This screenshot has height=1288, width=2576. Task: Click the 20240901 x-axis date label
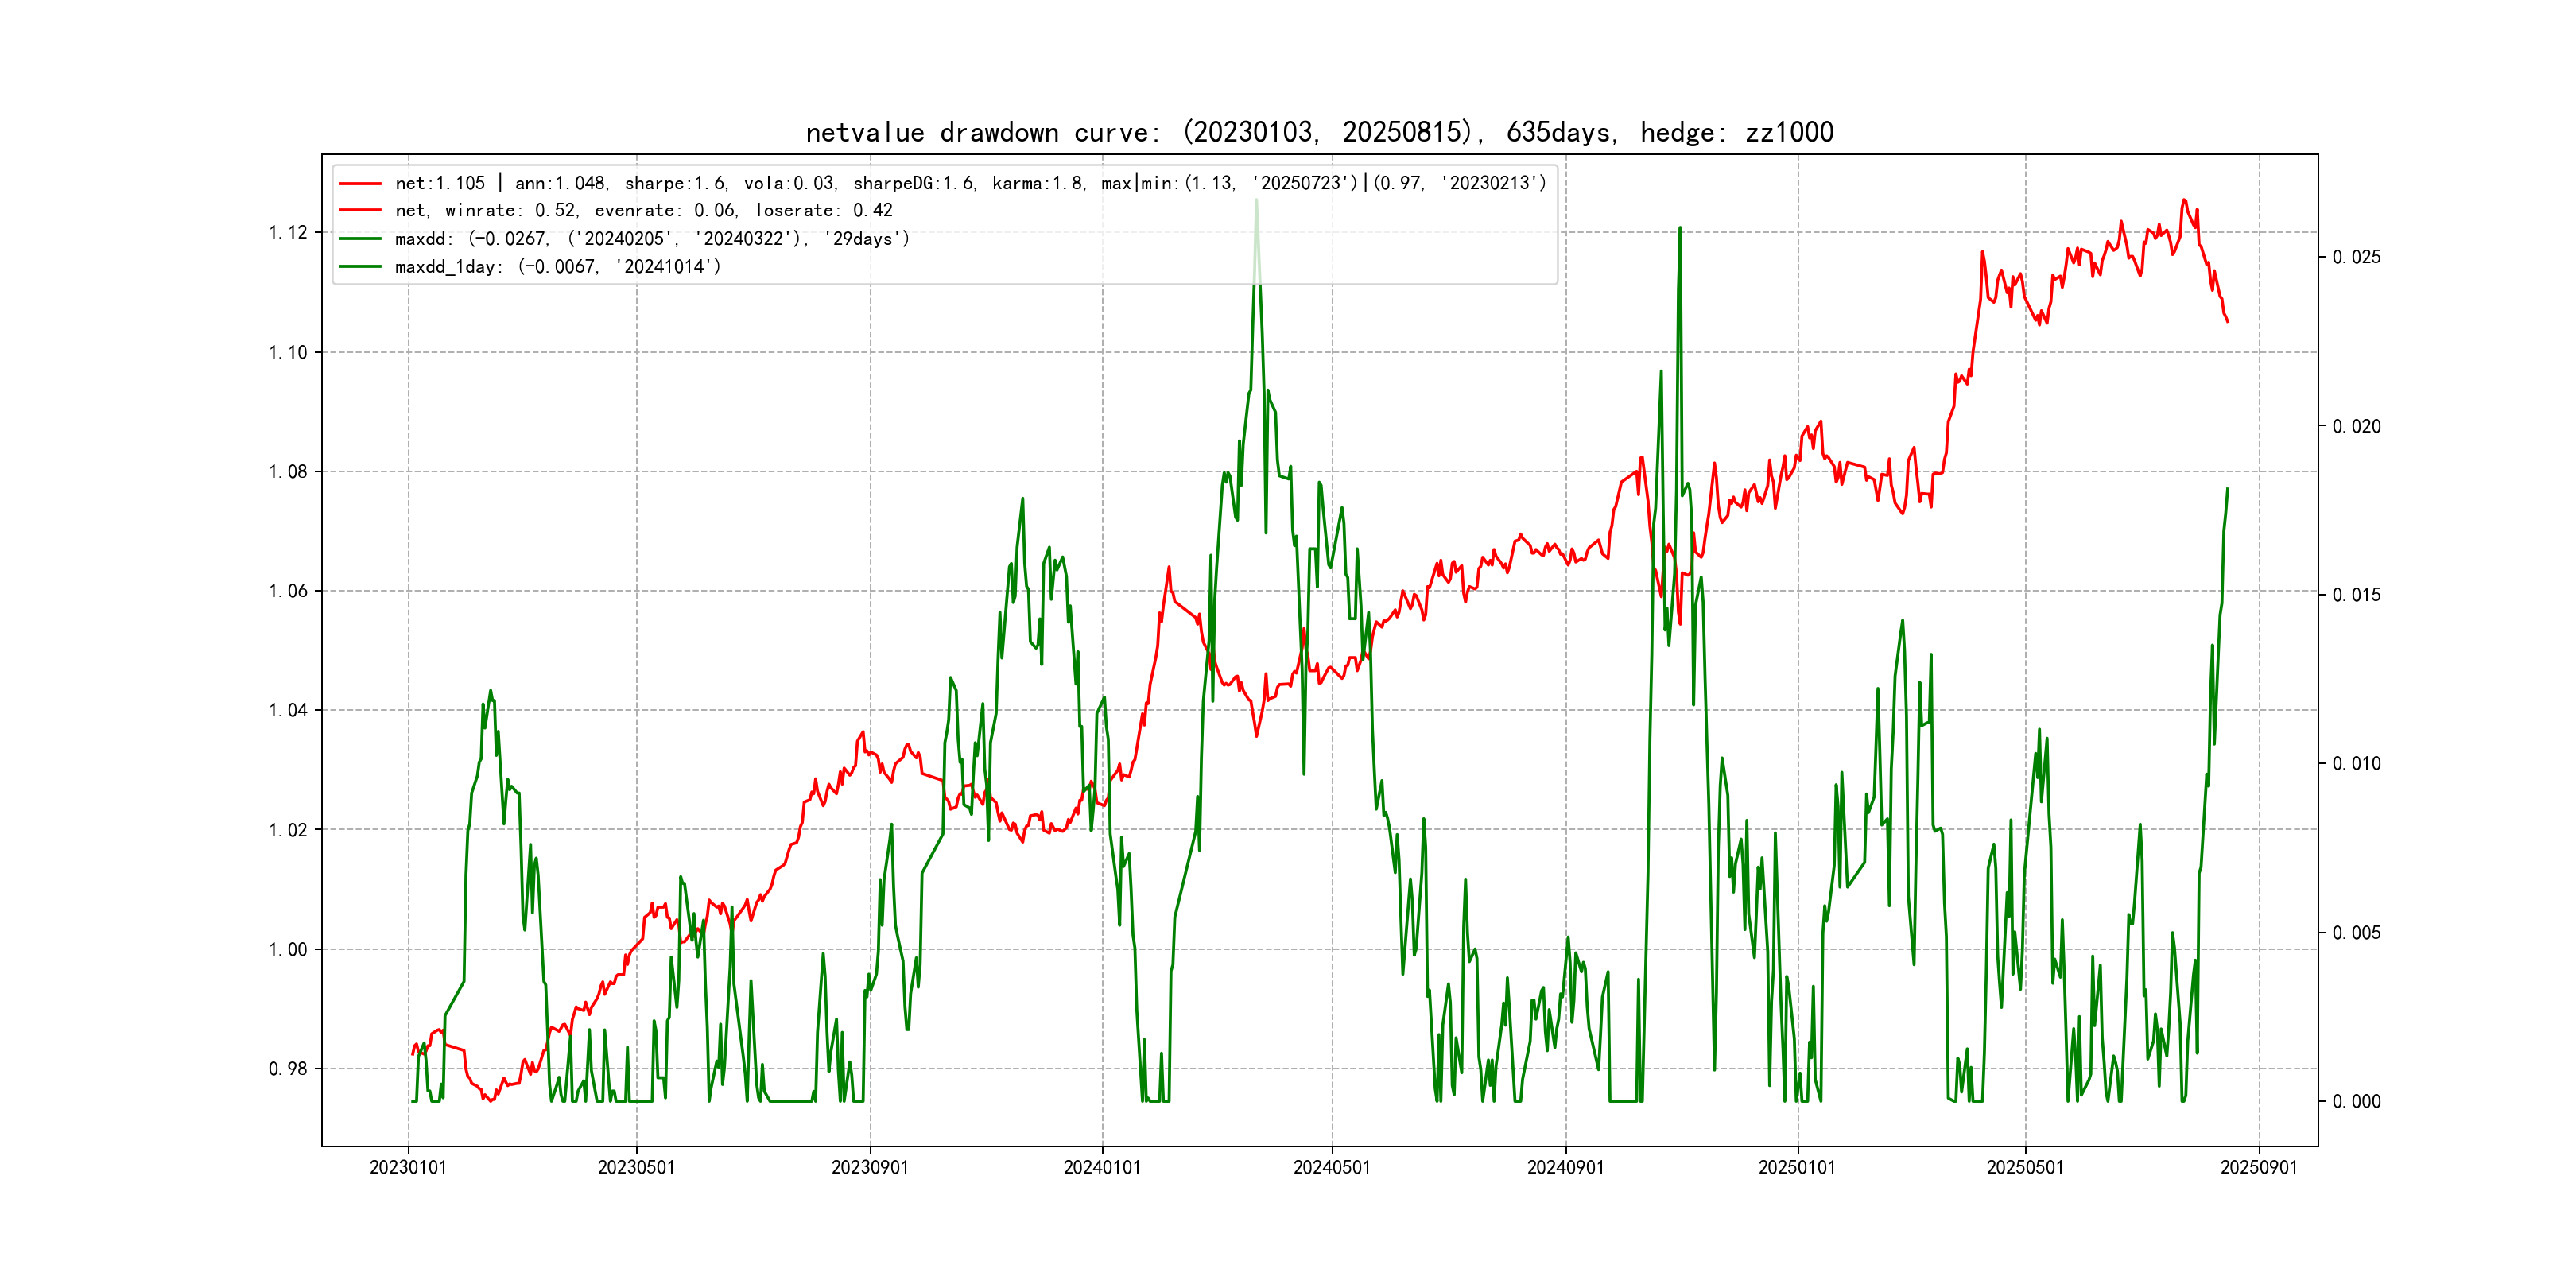1565,1168
